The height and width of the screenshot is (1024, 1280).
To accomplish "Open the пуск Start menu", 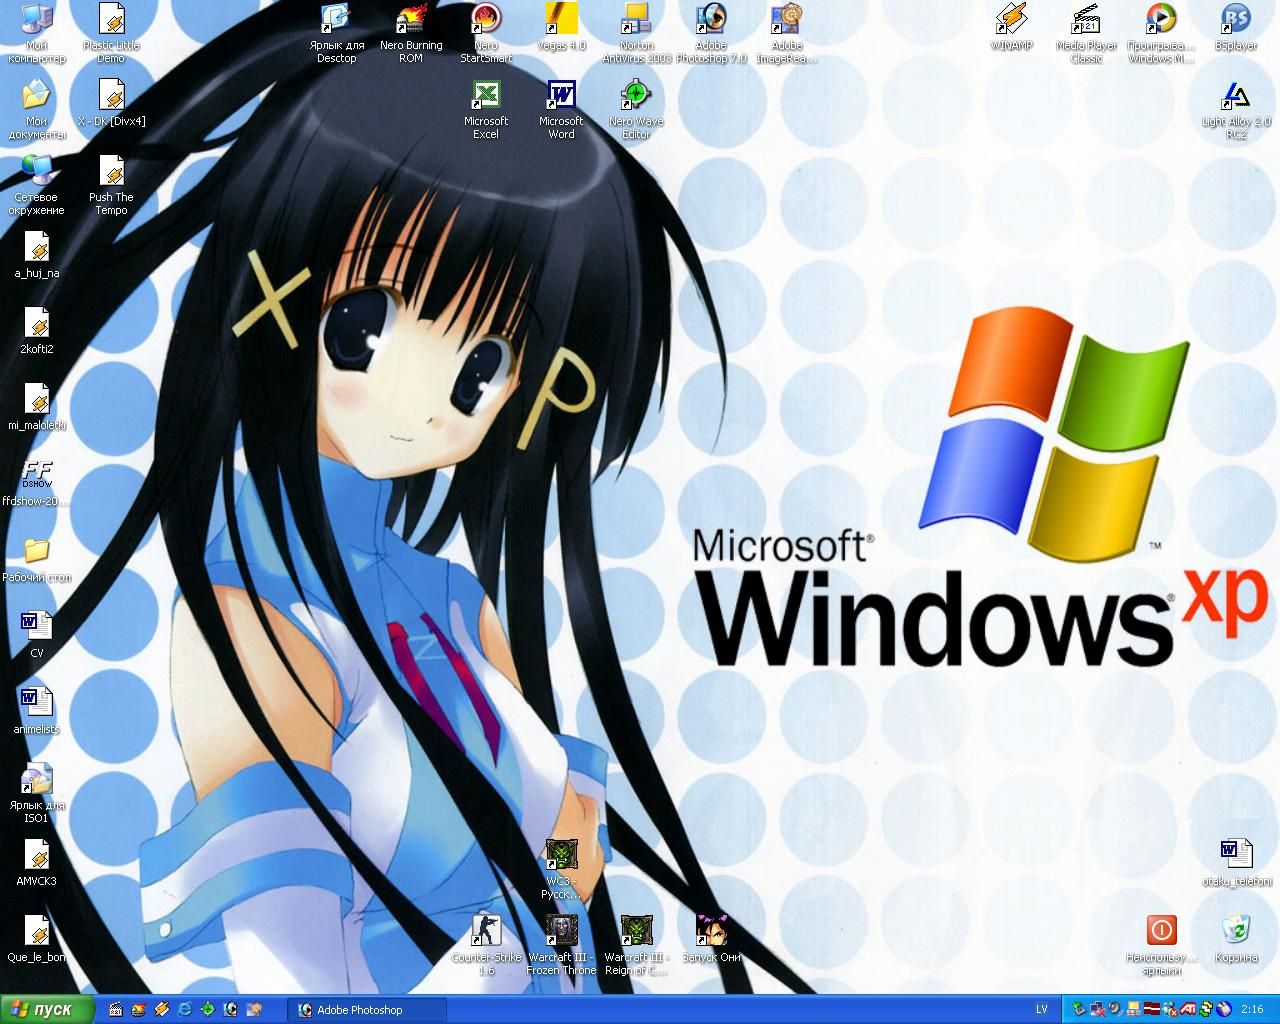I will (47, 1009).
